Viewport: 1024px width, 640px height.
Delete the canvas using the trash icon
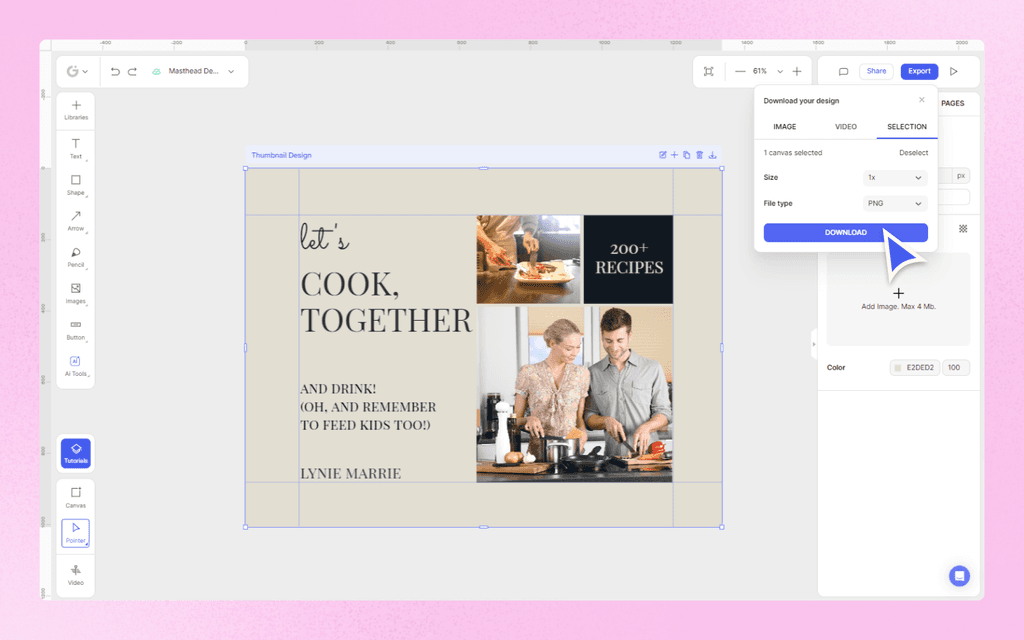pos(699,155)
